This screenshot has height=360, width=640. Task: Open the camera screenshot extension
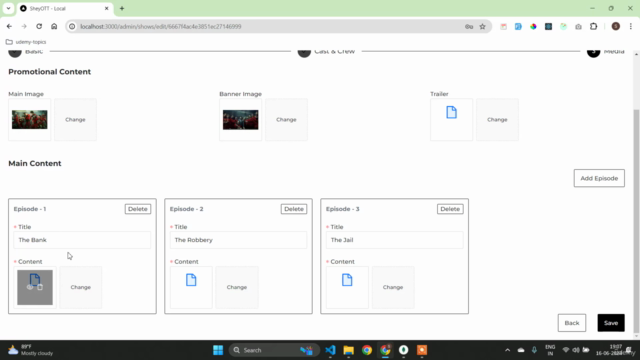(x=578, y=27)
